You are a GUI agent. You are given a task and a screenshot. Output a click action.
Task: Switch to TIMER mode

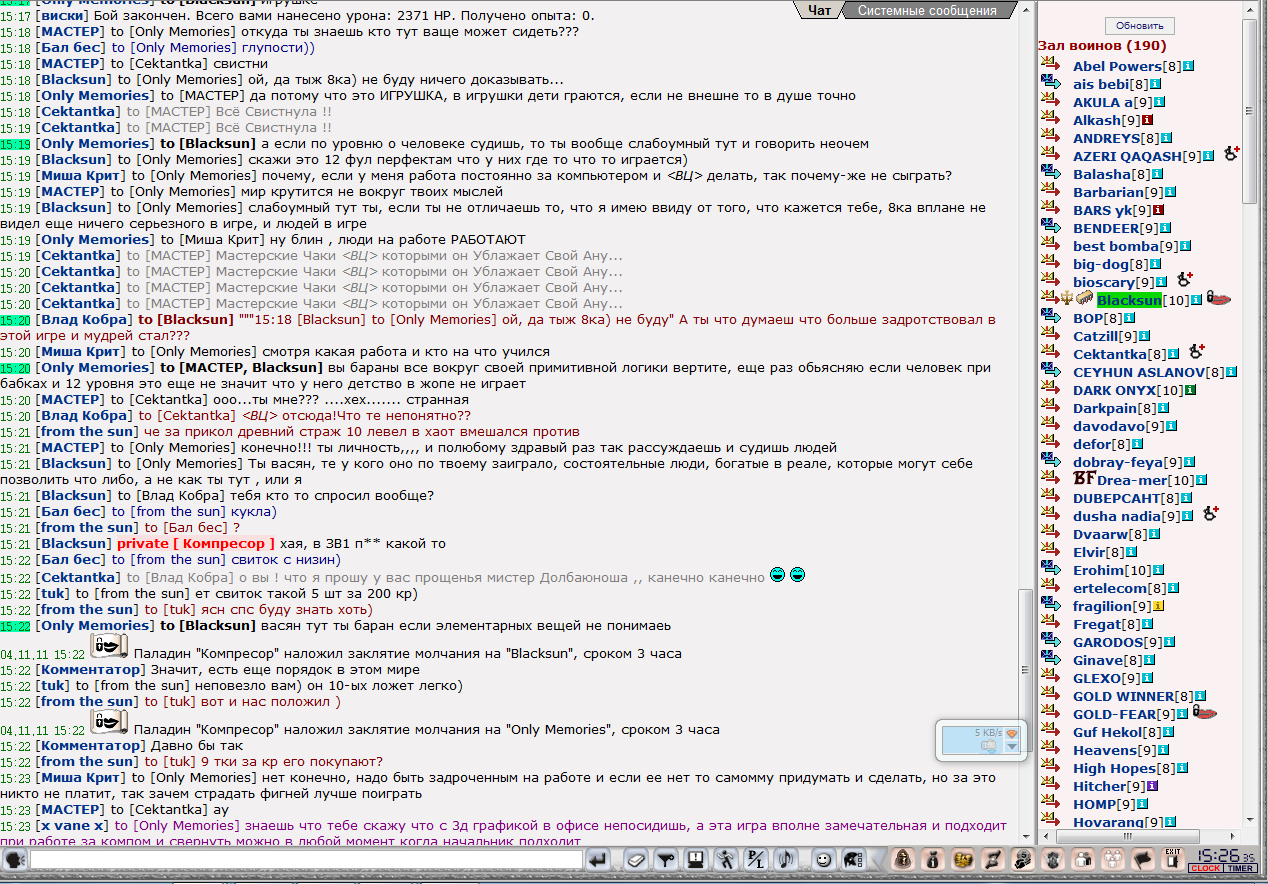pos(1240,868)
